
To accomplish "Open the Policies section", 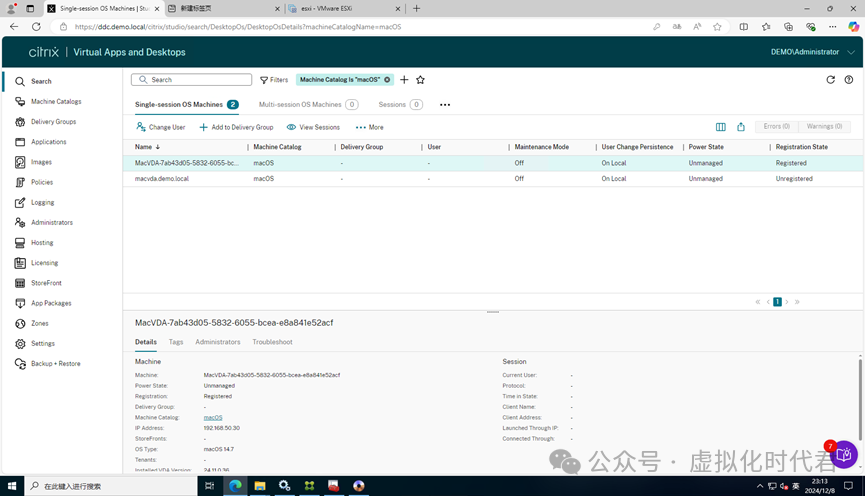I will point(42,182).
